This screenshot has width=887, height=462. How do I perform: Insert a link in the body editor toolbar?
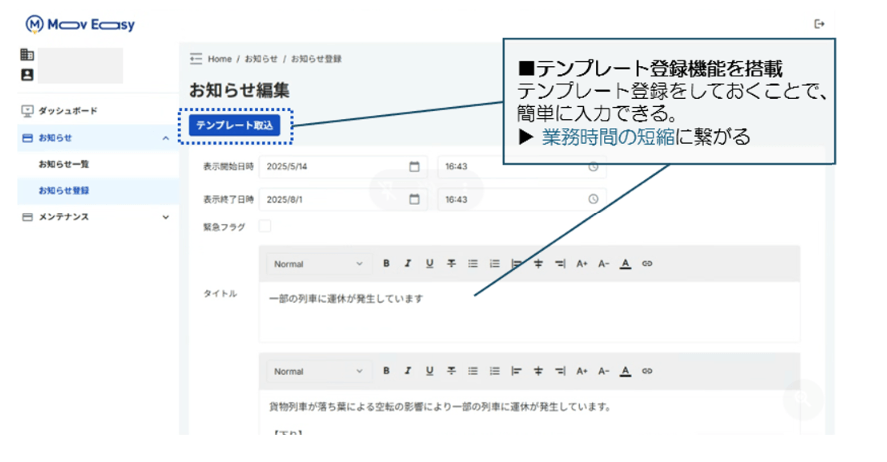(x=647, y=371)
